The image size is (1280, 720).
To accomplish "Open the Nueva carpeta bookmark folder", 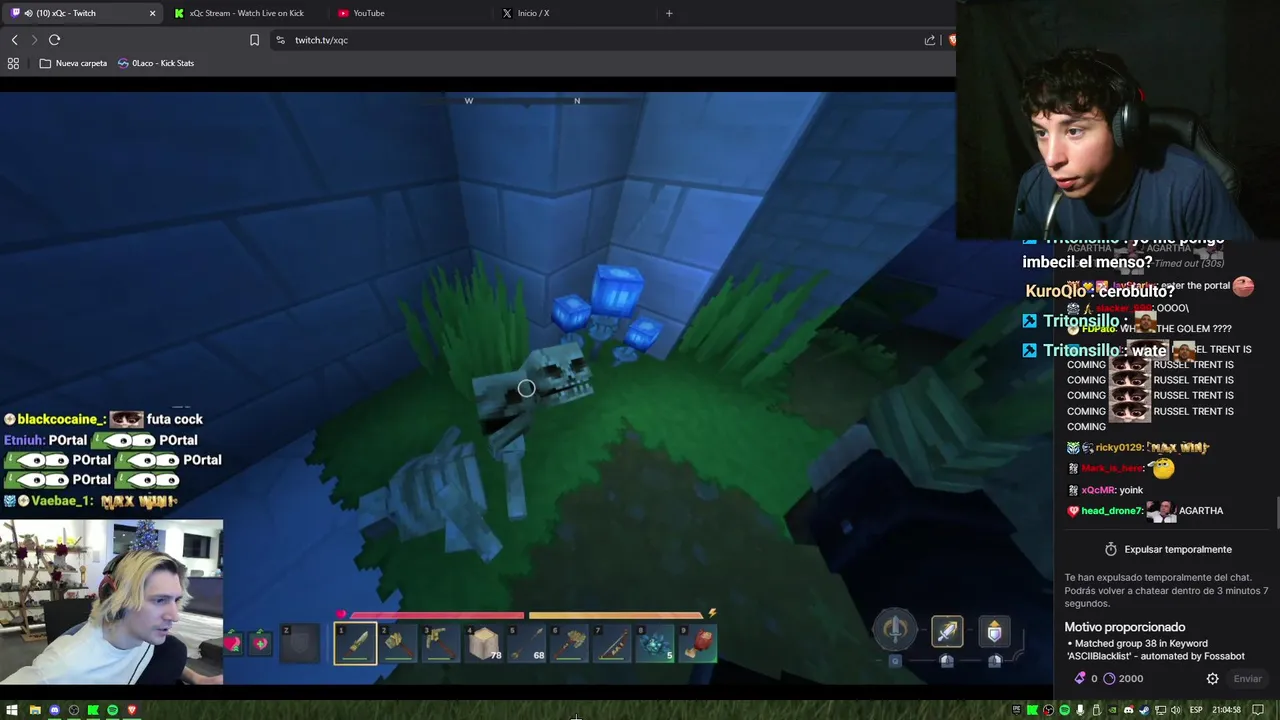I will [73, 63].
